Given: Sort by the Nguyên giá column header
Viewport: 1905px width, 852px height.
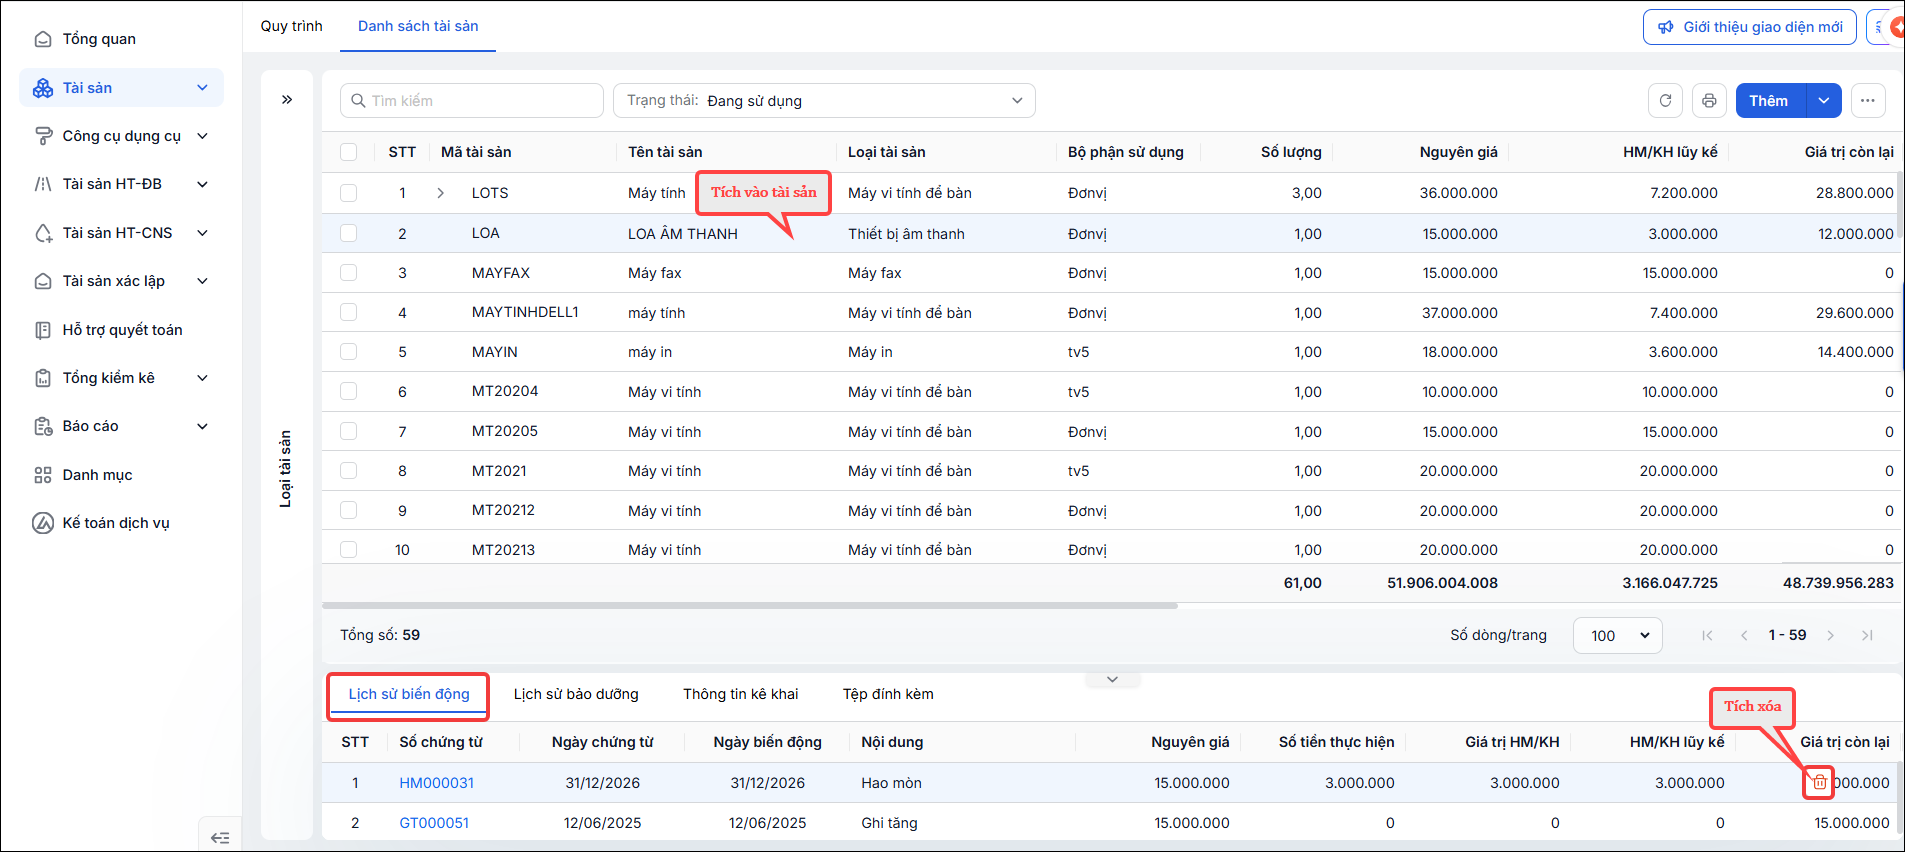Looking at the screenshot, I should coord(1458,152).
